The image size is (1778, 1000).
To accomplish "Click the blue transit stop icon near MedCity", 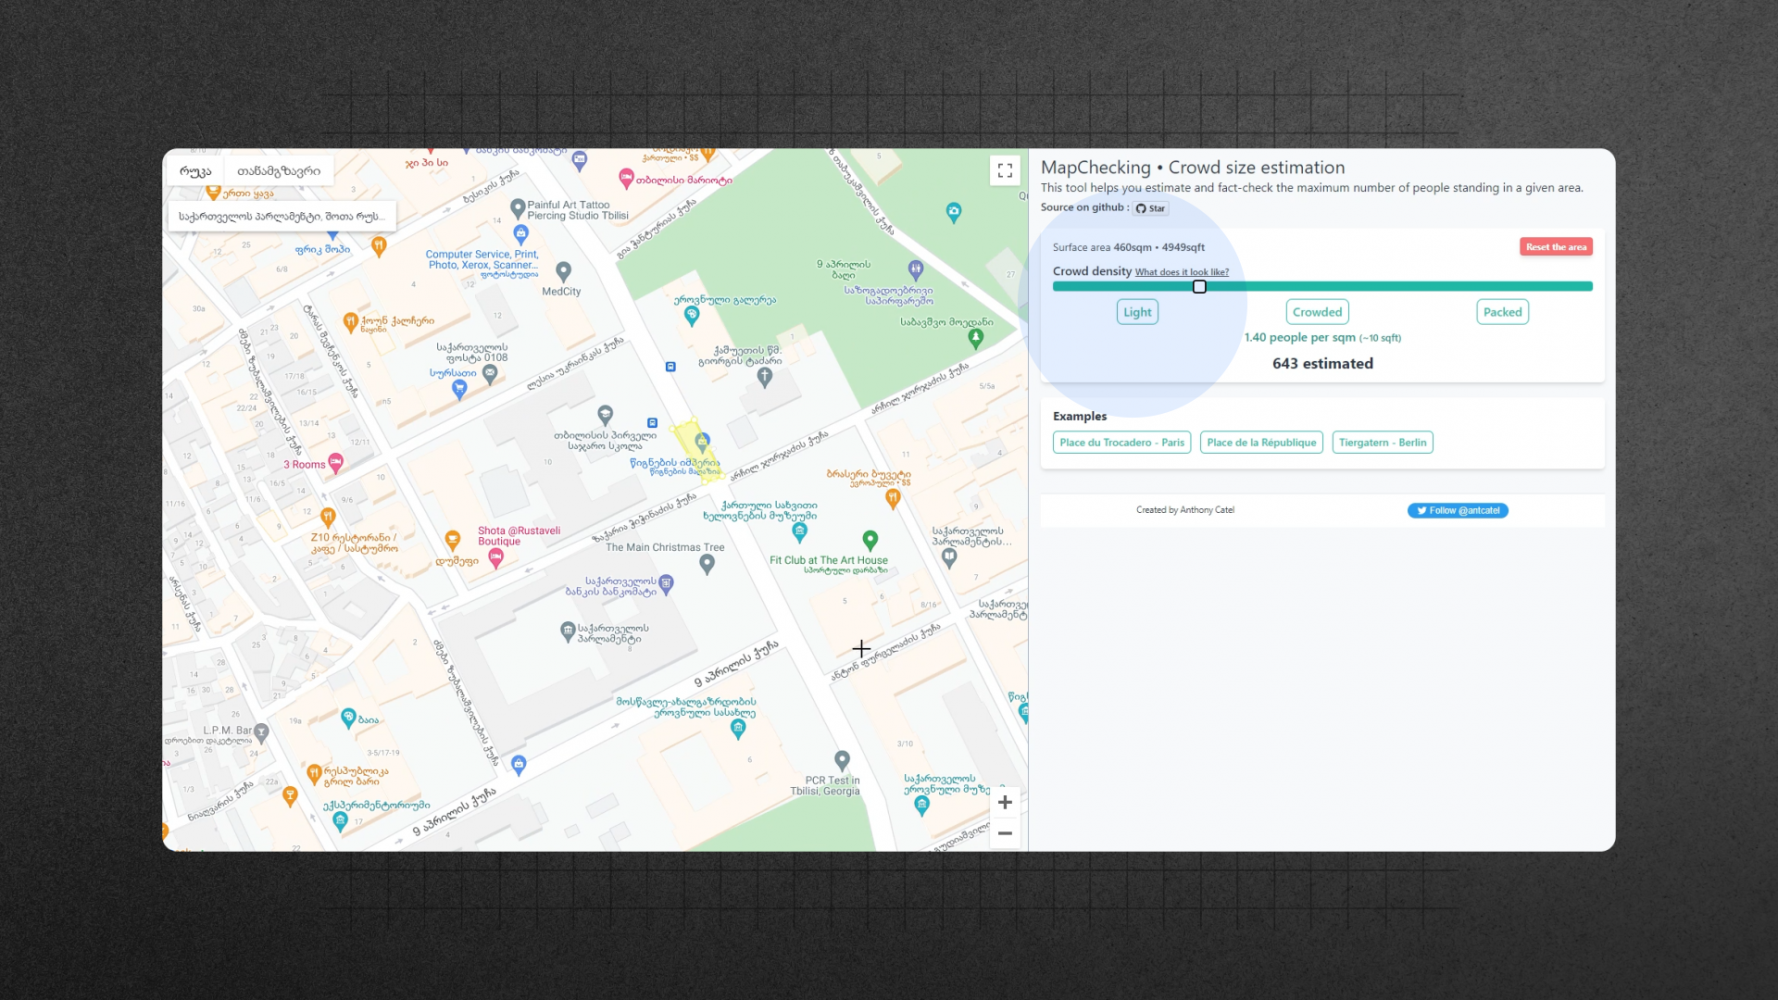I will tap(670, 367).
